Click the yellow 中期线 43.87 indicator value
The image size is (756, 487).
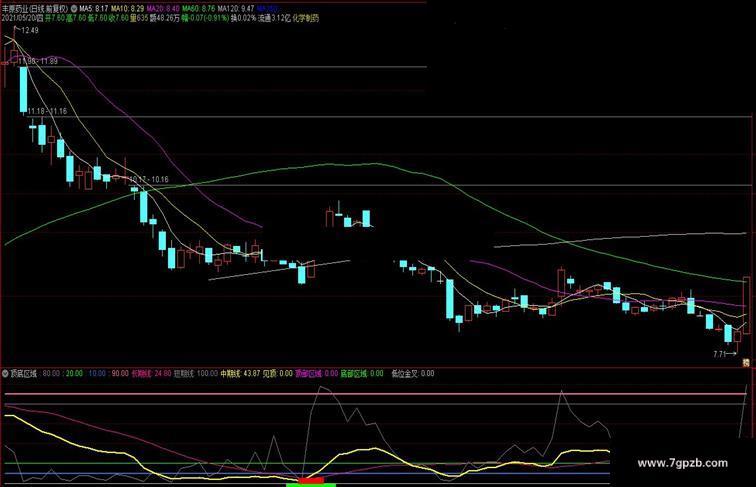tap(240, 373)
